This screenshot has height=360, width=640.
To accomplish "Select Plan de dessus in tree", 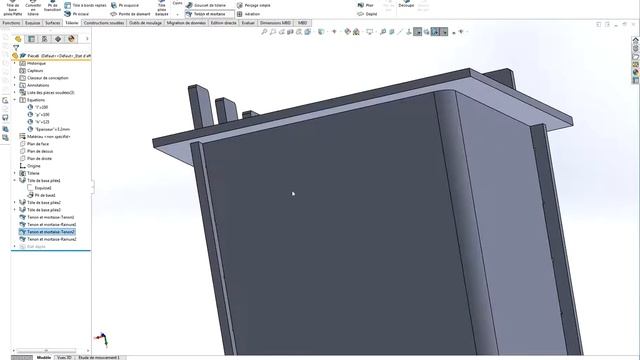I will point(40,151).
